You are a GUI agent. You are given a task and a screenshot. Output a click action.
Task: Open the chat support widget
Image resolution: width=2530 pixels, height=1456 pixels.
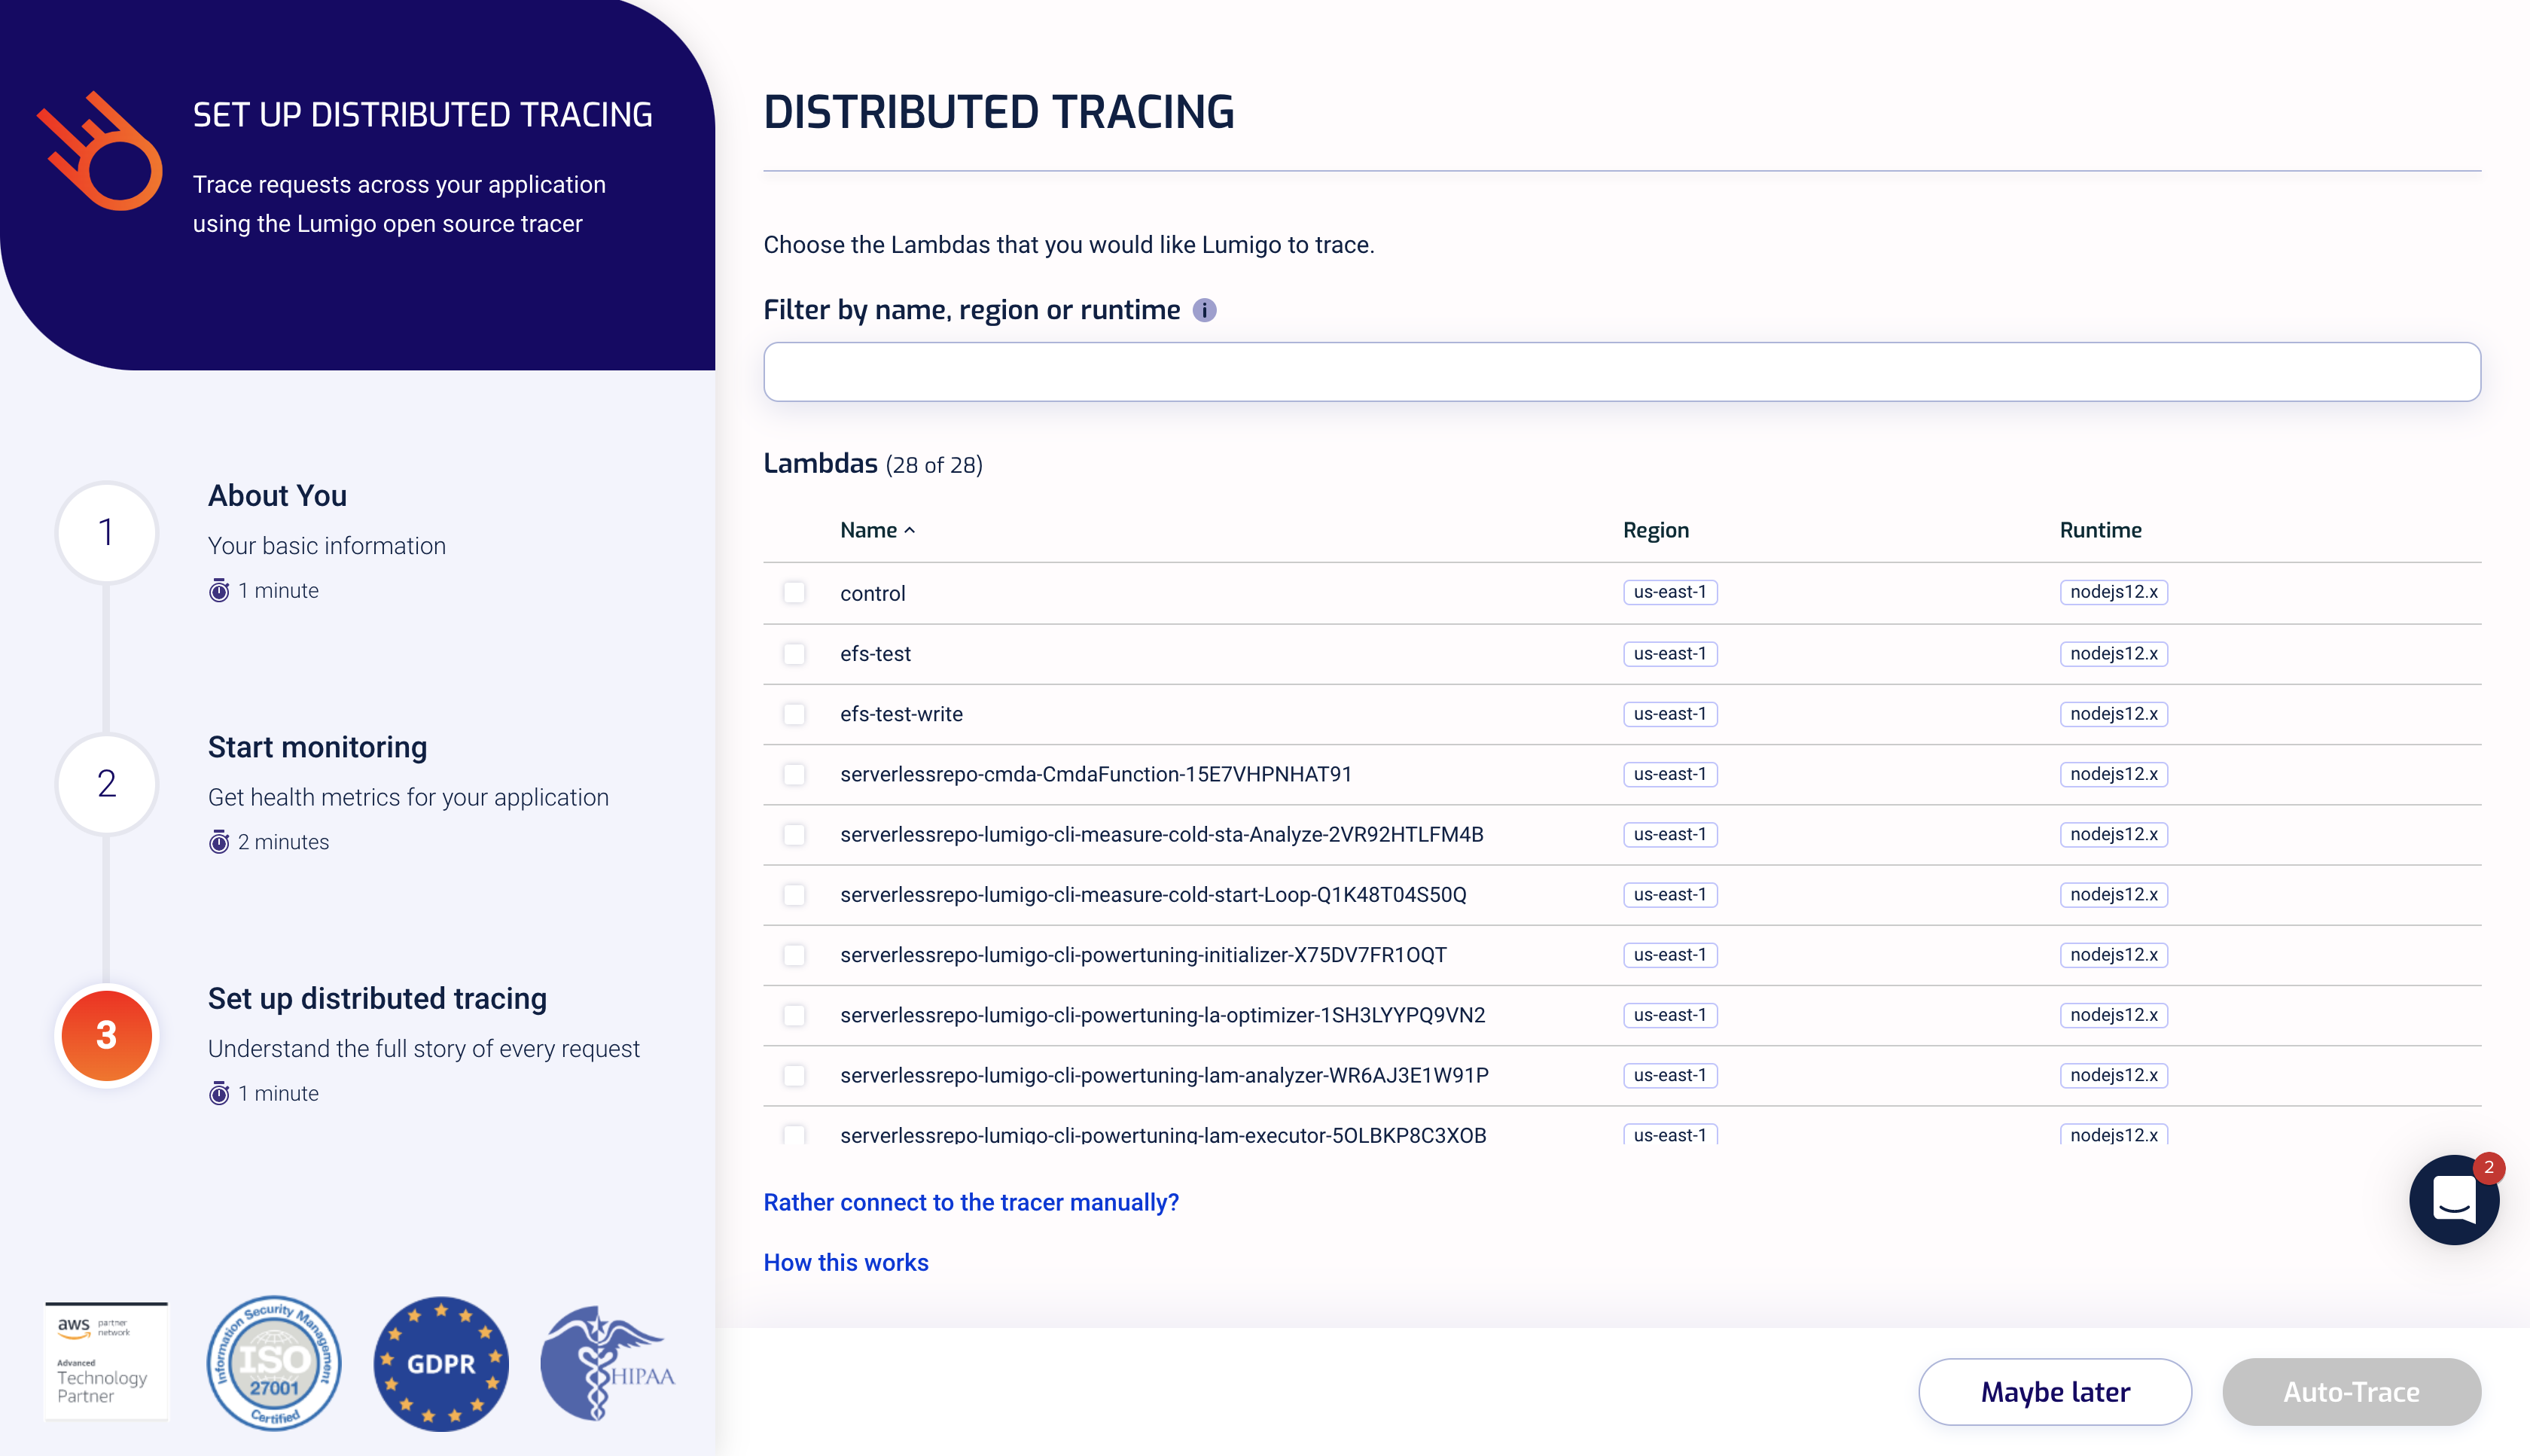tap(2453, 1199)
